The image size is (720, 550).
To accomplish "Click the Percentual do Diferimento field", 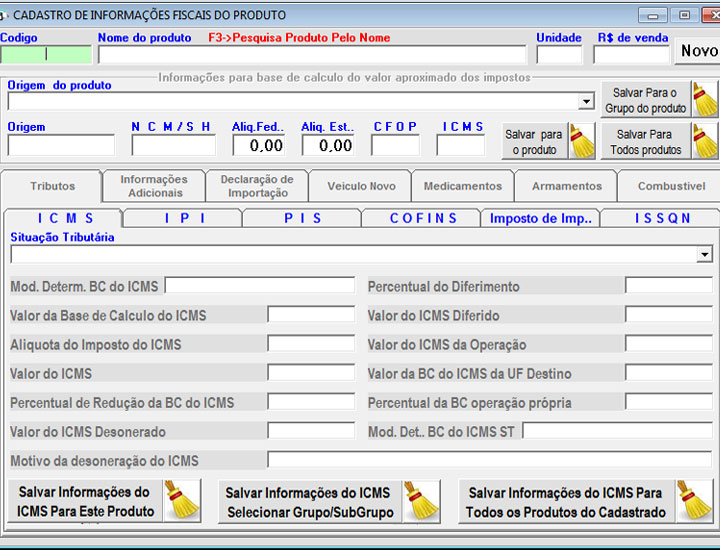I will pos(669,286).
